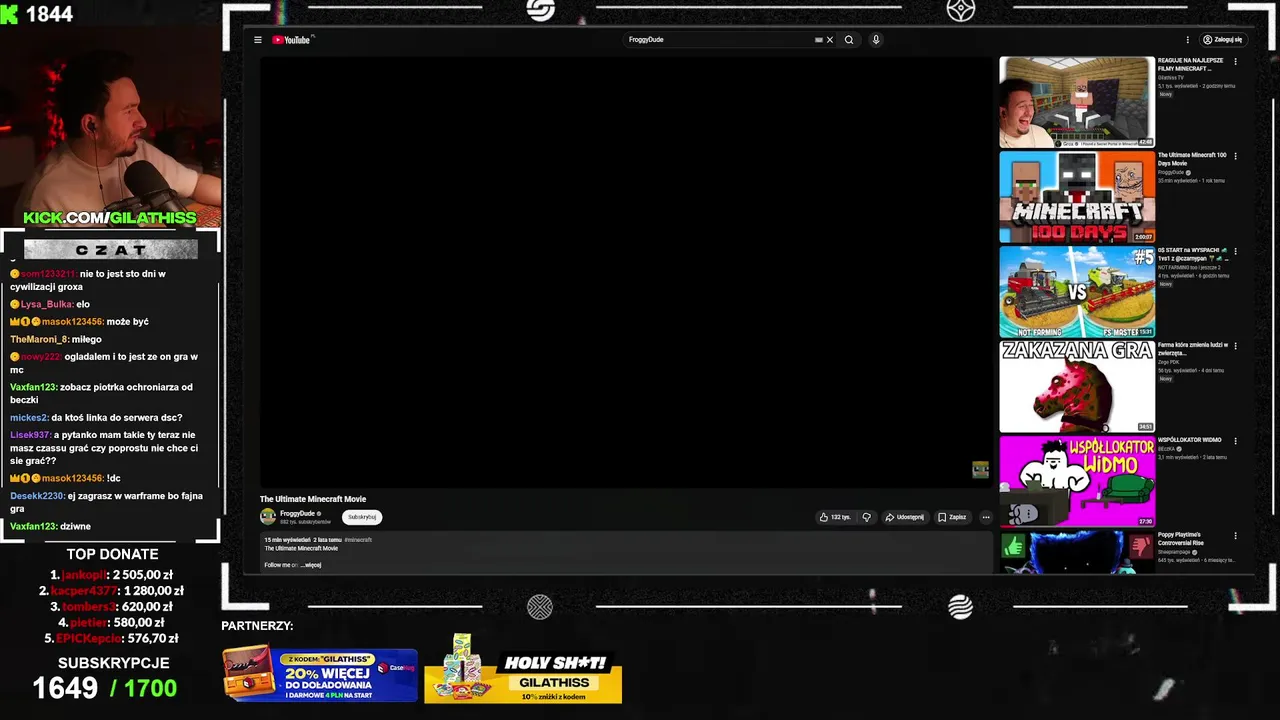
Task: Click chat username Lysa_Bulka
Action: 47,304
